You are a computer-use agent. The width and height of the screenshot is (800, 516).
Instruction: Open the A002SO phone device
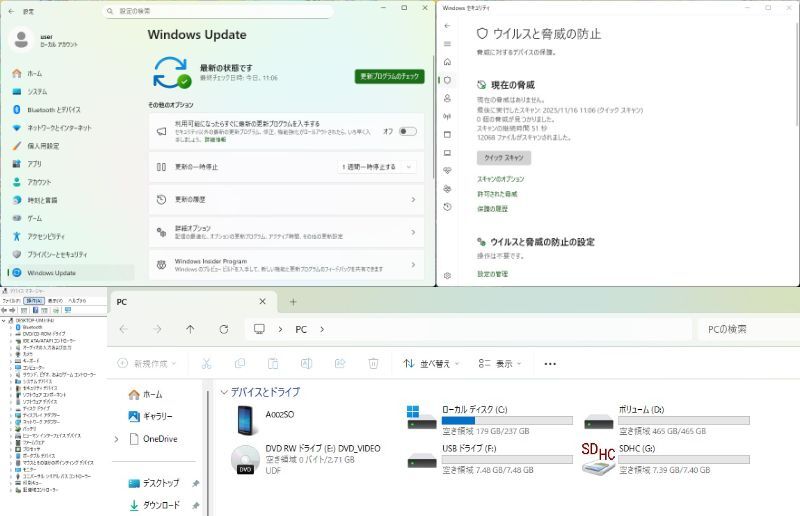(x=265, y=420)
